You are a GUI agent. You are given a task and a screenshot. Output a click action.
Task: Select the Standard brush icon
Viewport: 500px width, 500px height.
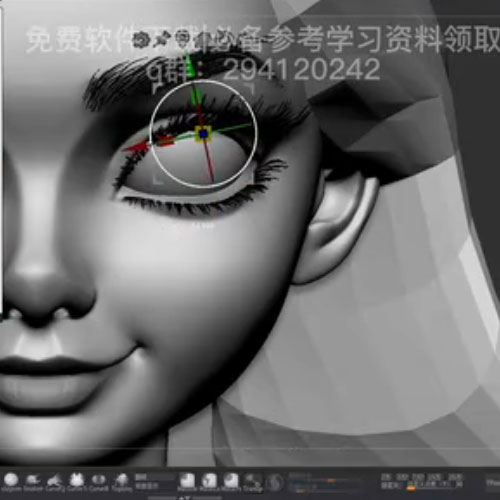click(x=33, y=480)
